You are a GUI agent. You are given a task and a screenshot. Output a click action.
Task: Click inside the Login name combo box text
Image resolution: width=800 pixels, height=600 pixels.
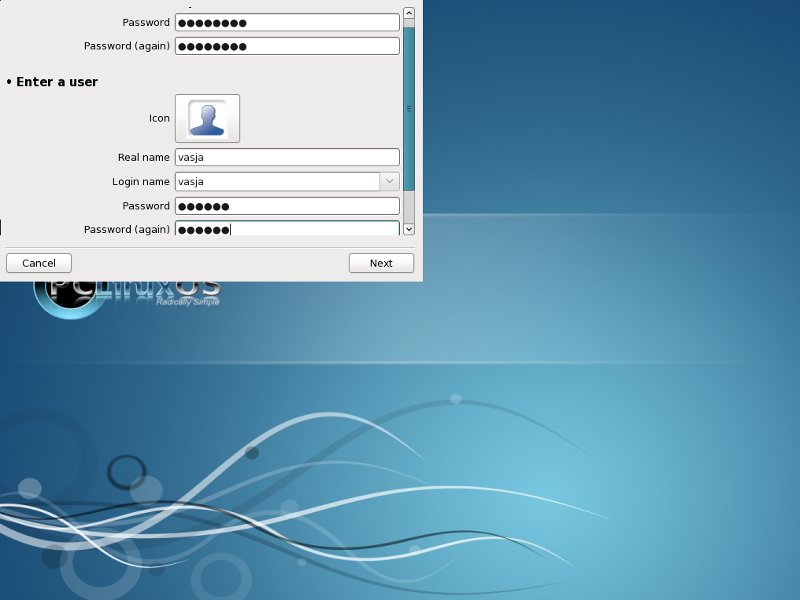coord(276,181)
